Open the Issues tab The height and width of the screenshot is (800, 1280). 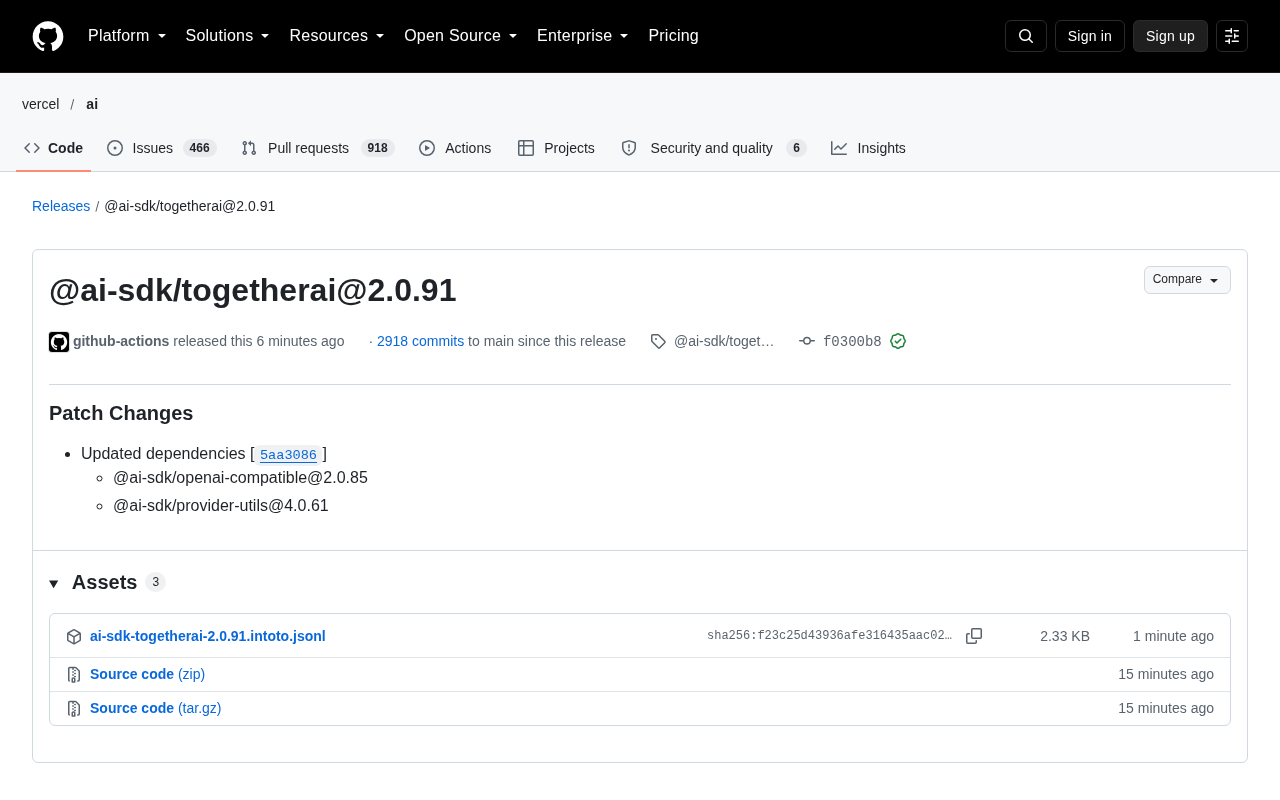pos(162,148)
